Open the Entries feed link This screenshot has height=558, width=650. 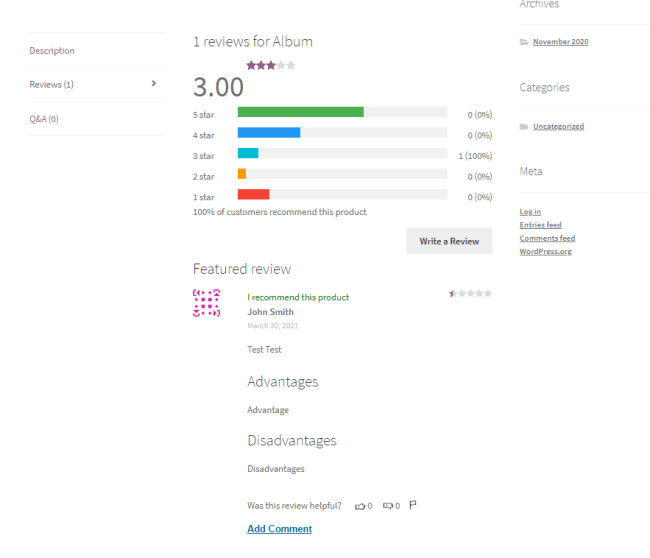541,225
